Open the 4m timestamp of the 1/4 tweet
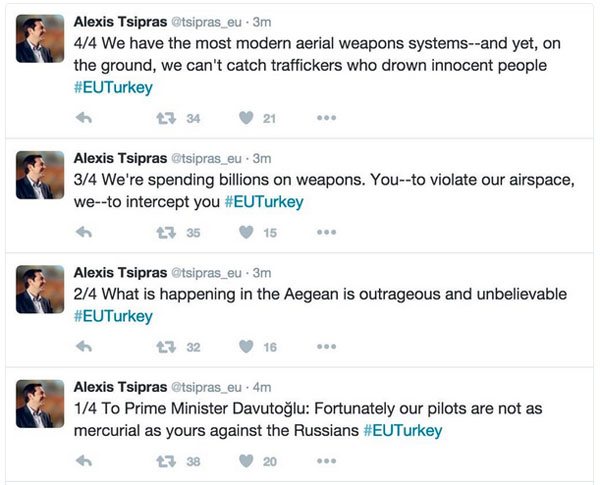This screenshot has width=600, height=485. click(x=262, y=386)
